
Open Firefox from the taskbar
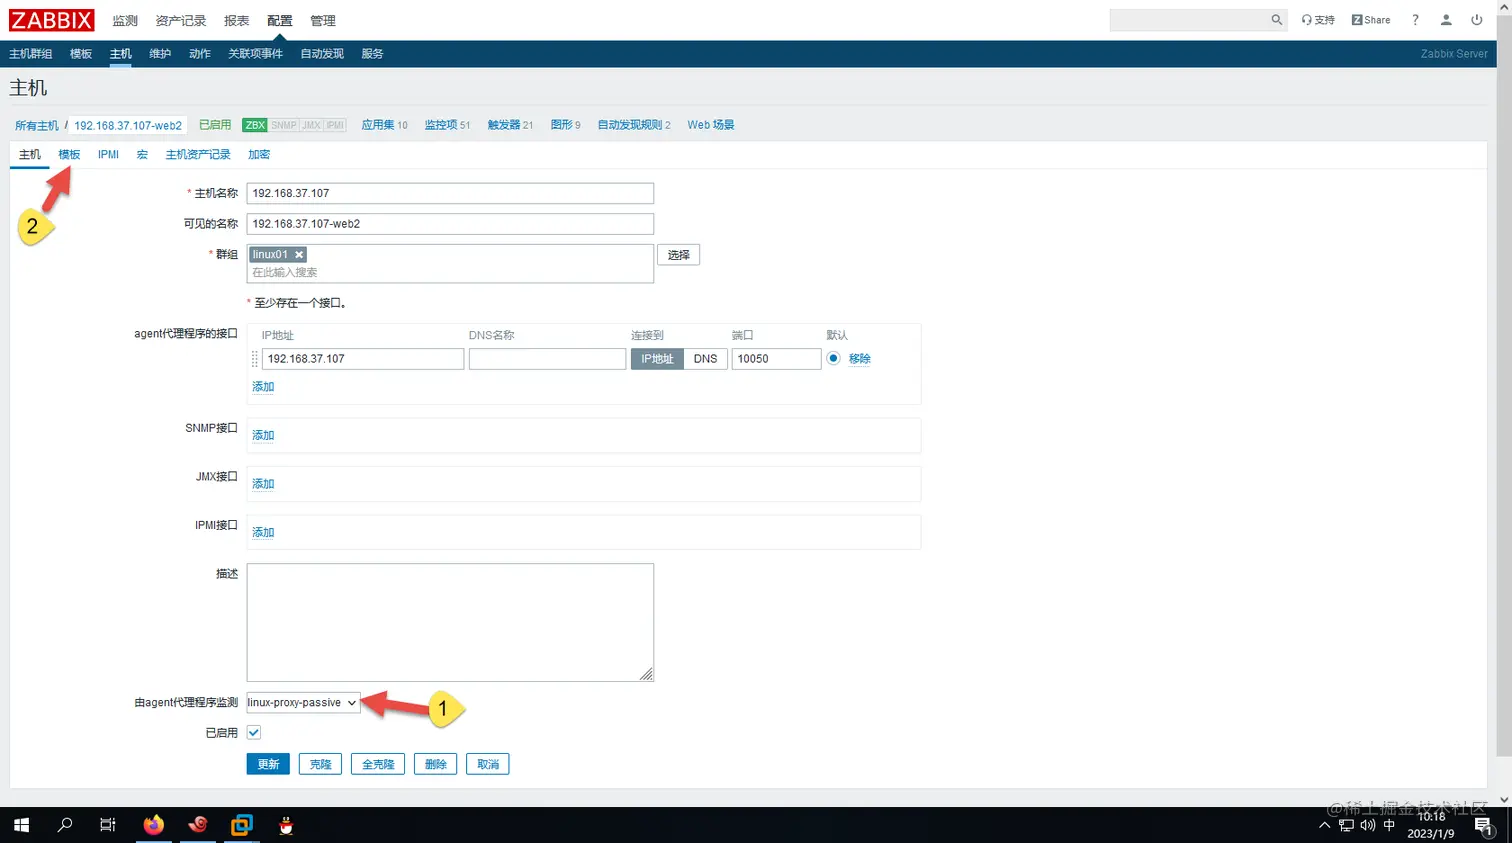click(x=153, y=825)
